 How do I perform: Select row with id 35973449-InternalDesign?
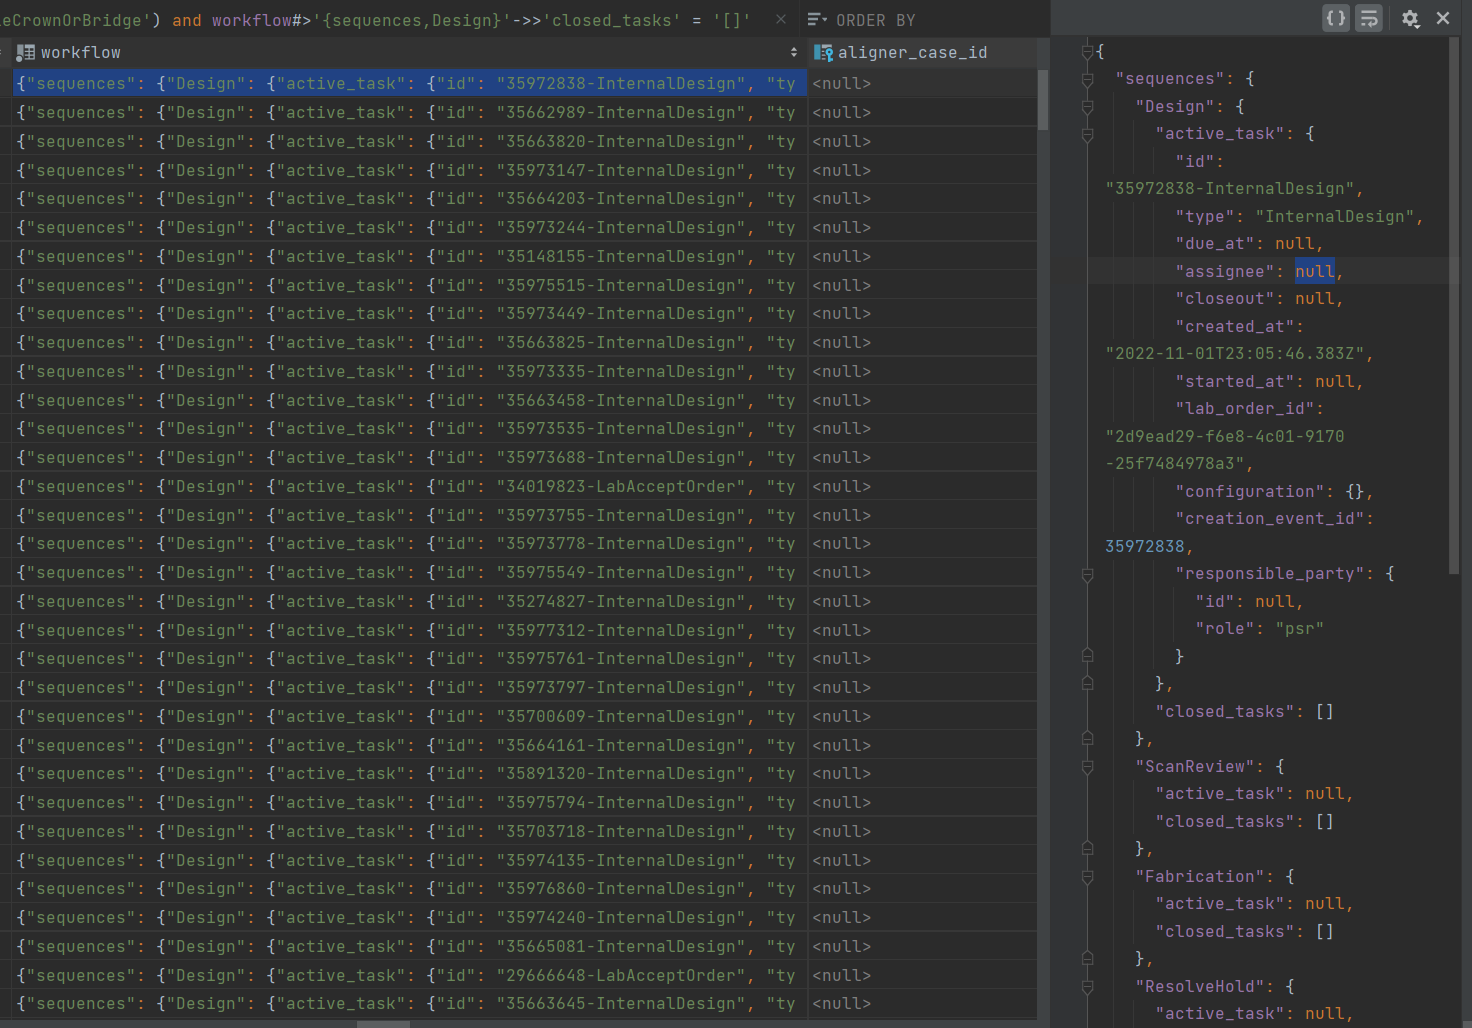click(x=410, y=314)
